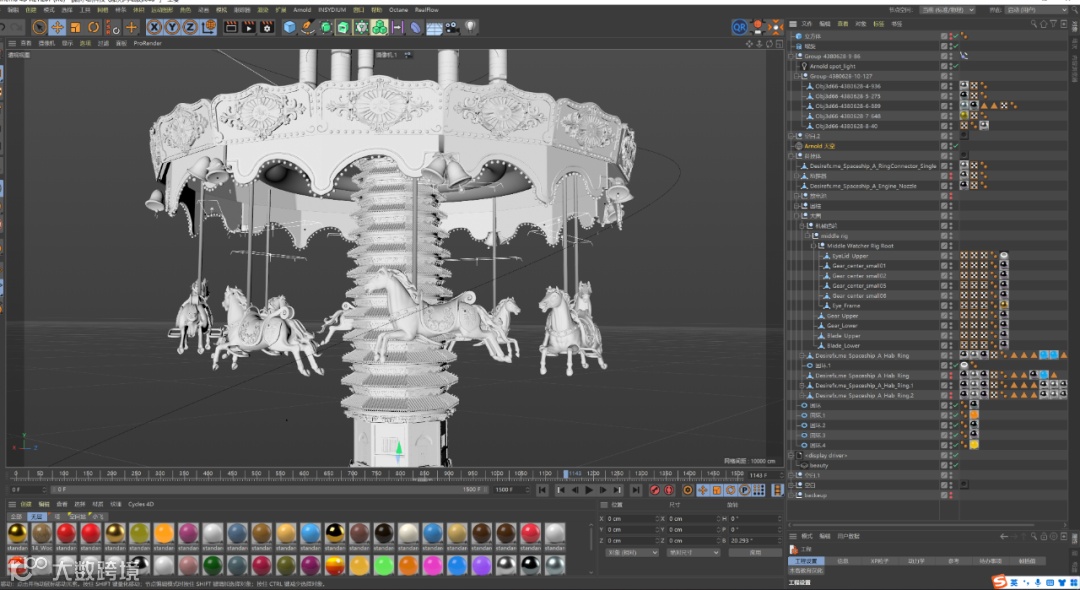1080x590 pixels.
Task: Click the Edit Render Settings icon
Action: (267, 27)
